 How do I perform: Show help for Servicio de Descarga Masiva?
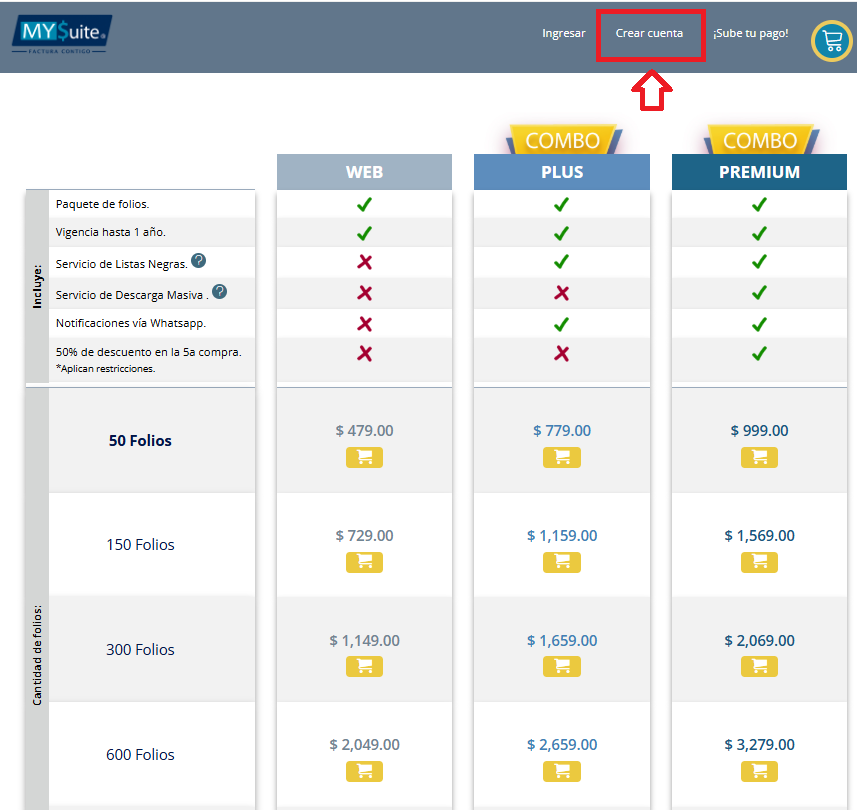coord(219,292)
